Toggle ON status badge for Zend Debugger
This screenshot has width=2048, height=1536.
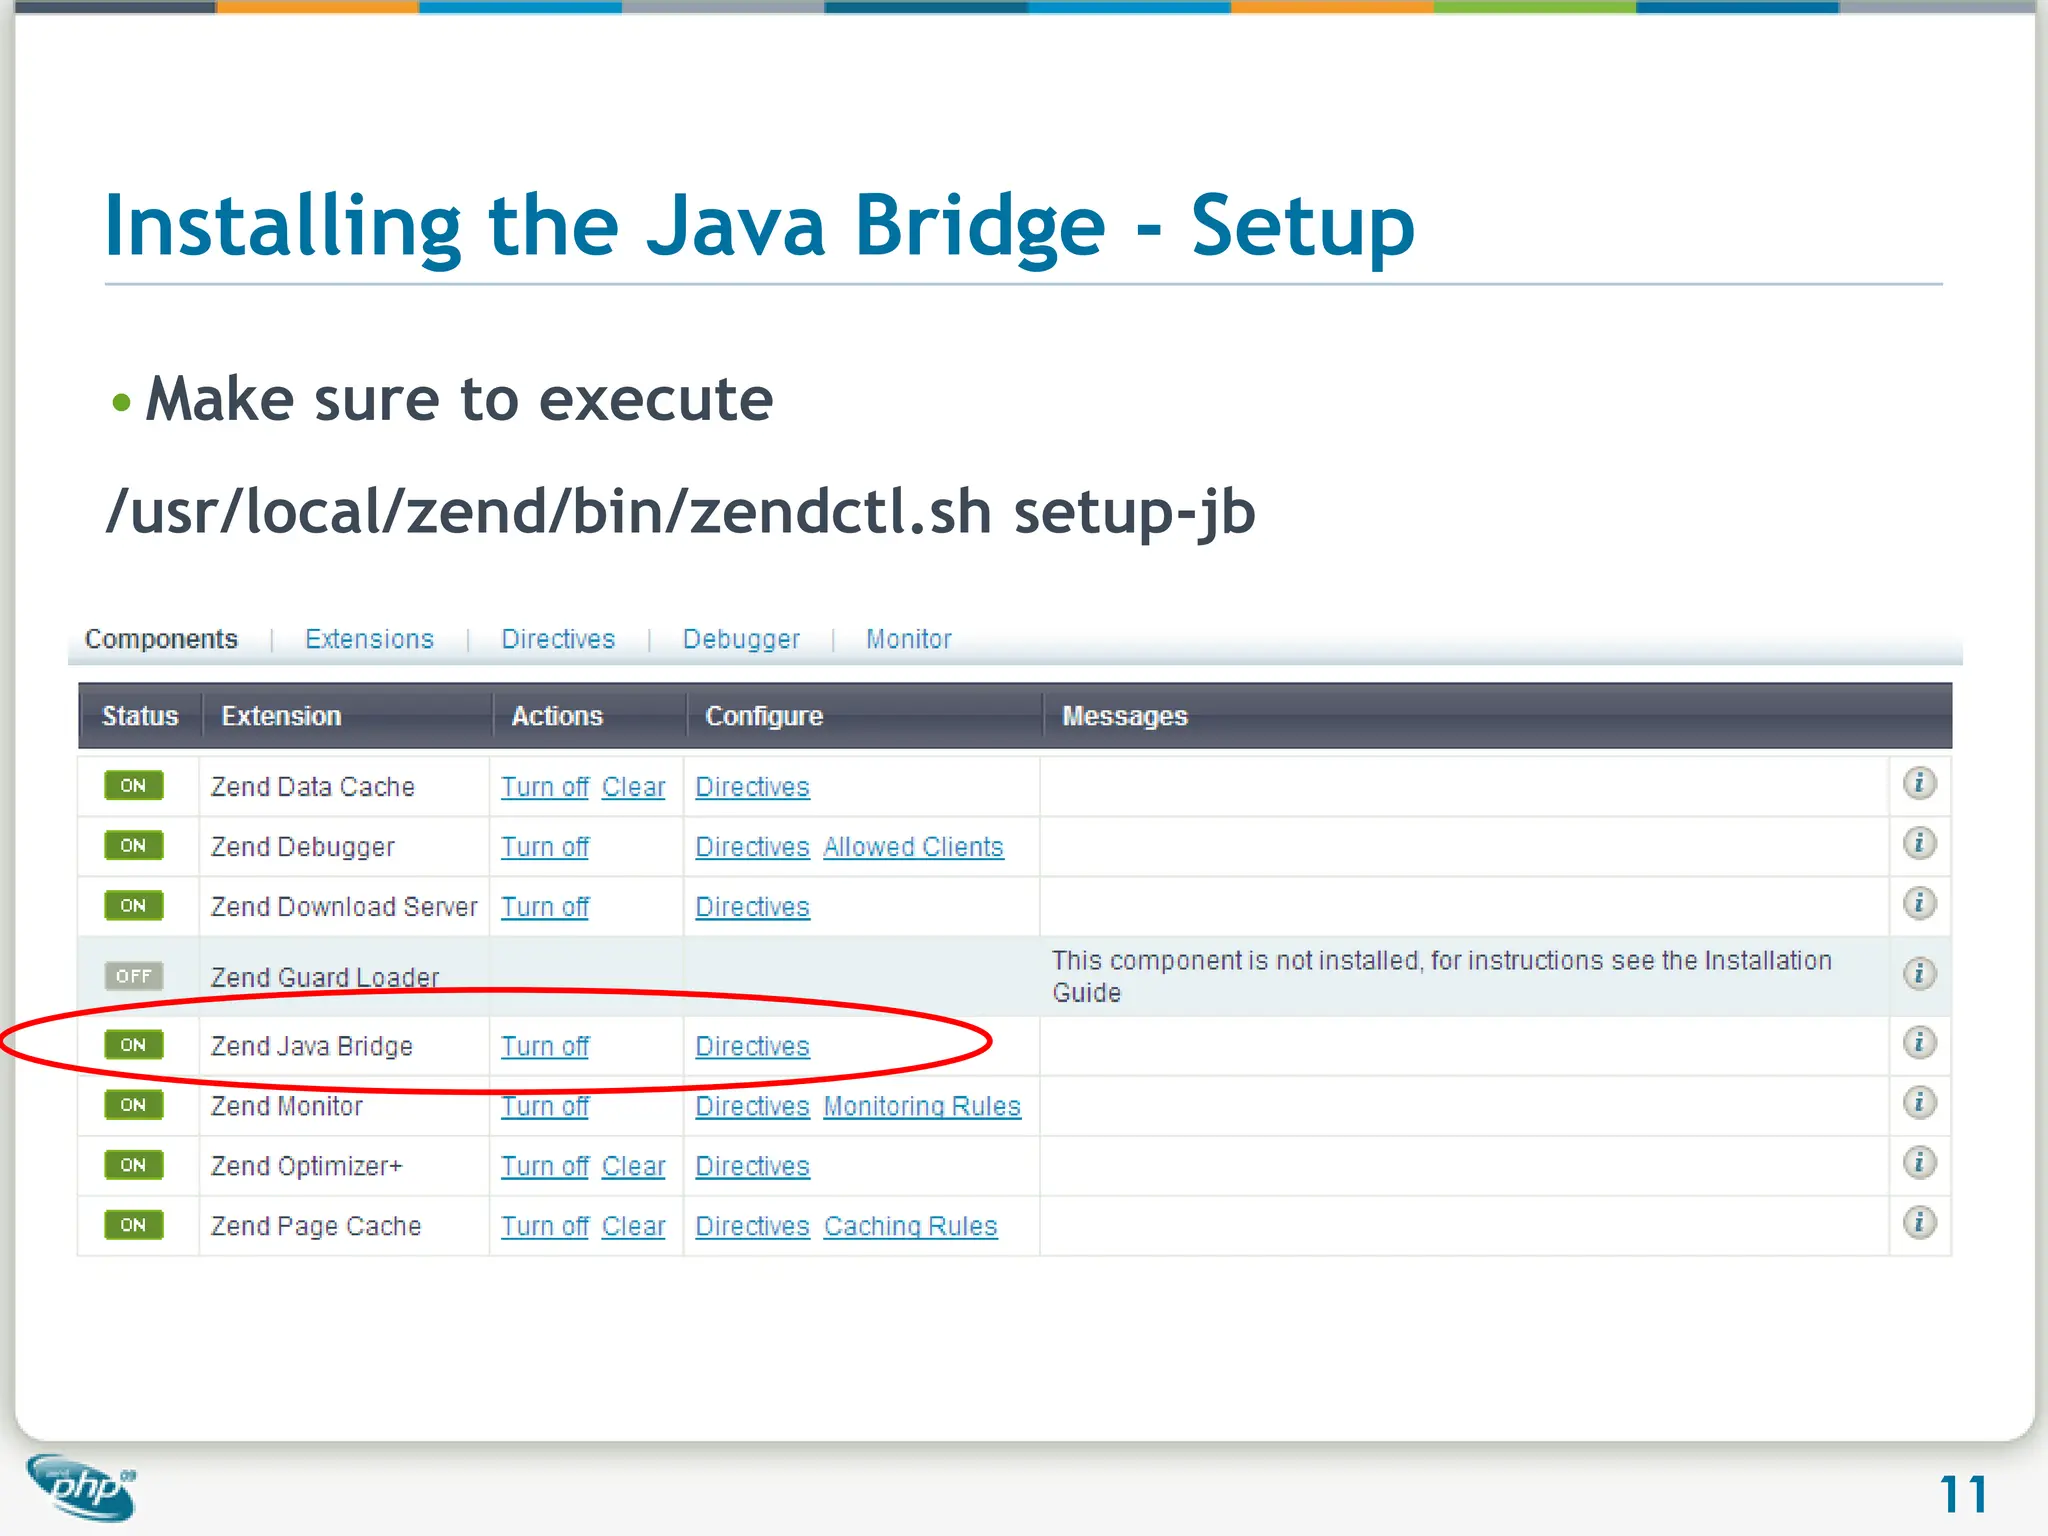coord(133,846)
